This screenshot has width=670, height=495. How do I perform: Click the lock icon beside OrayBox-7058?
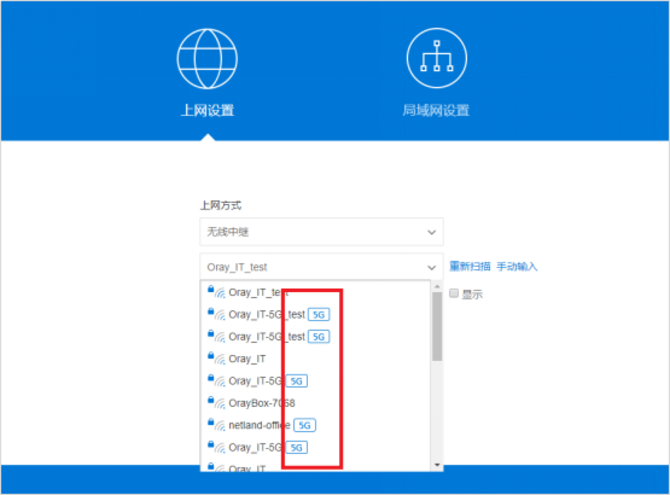[x=211, y=400]
